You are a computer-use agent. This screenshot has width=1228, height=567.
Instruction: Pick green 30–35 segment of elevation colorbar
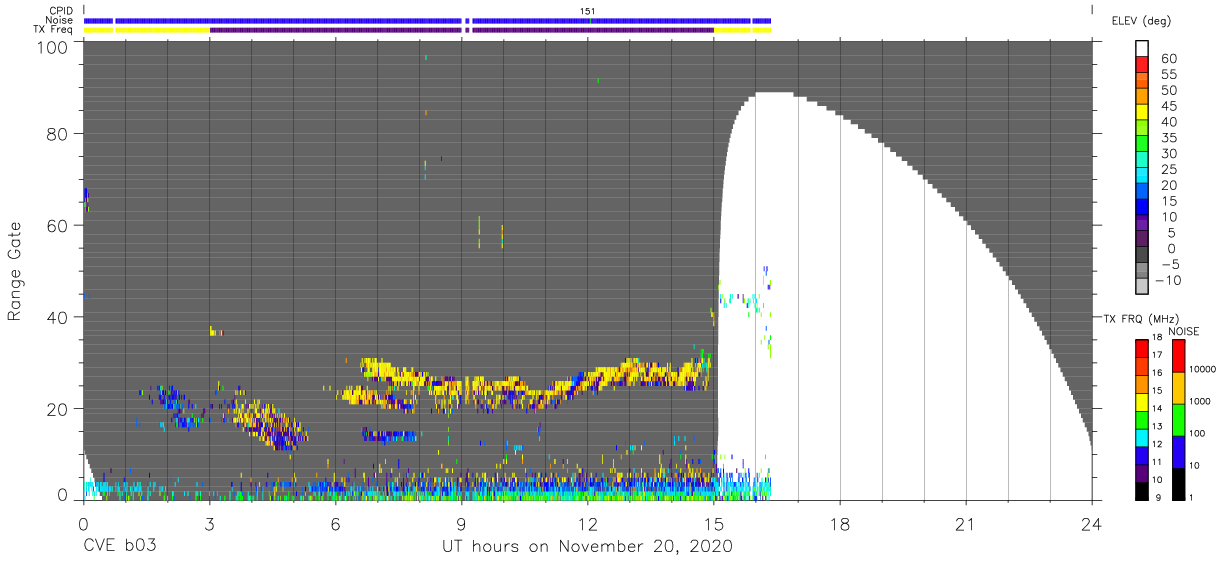point(1143,145)
